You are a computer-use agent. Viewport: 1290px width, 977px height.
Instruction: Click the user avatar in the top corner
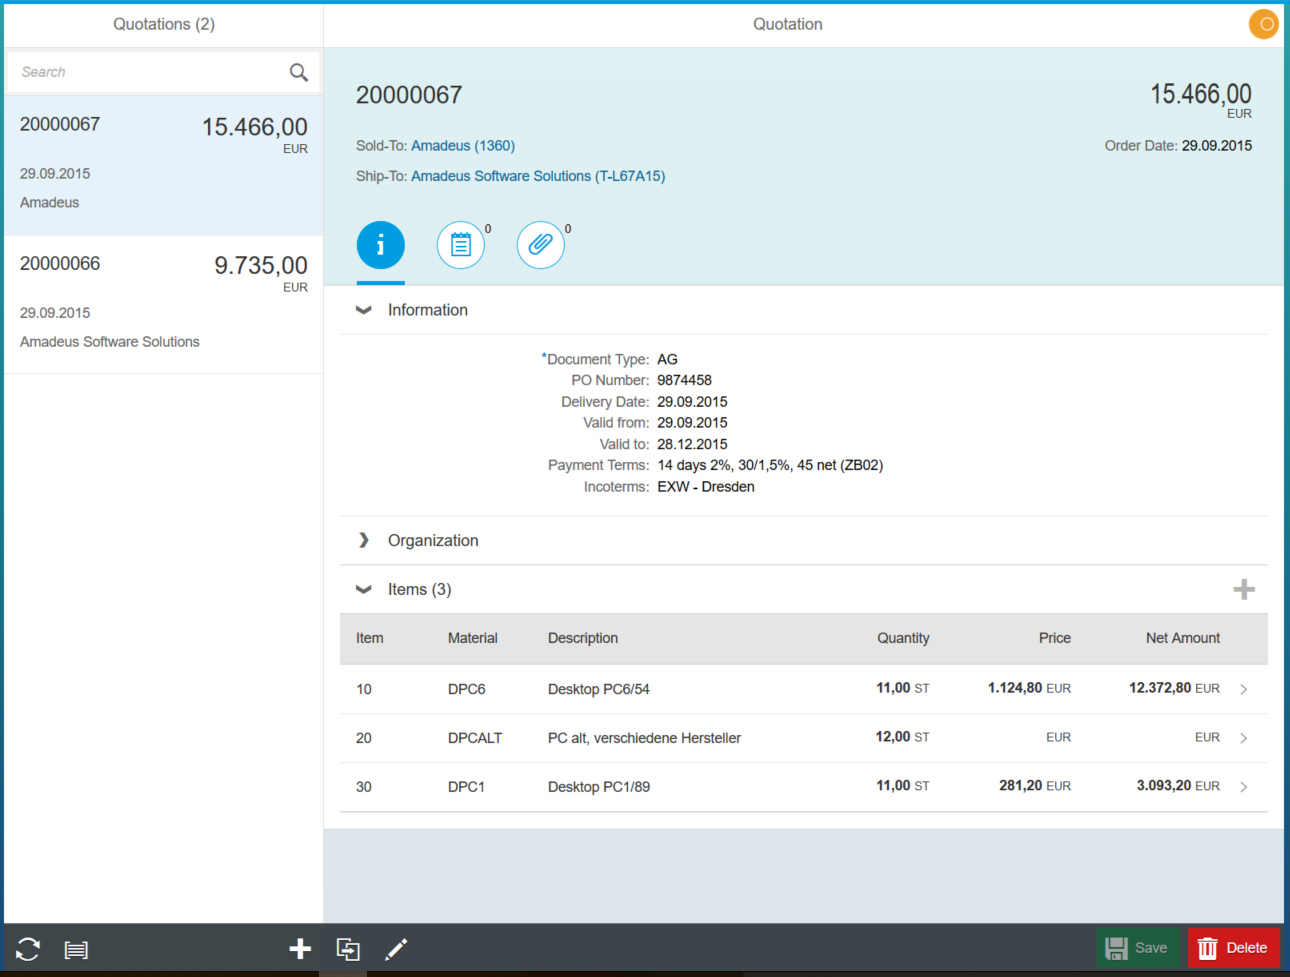1263,23
